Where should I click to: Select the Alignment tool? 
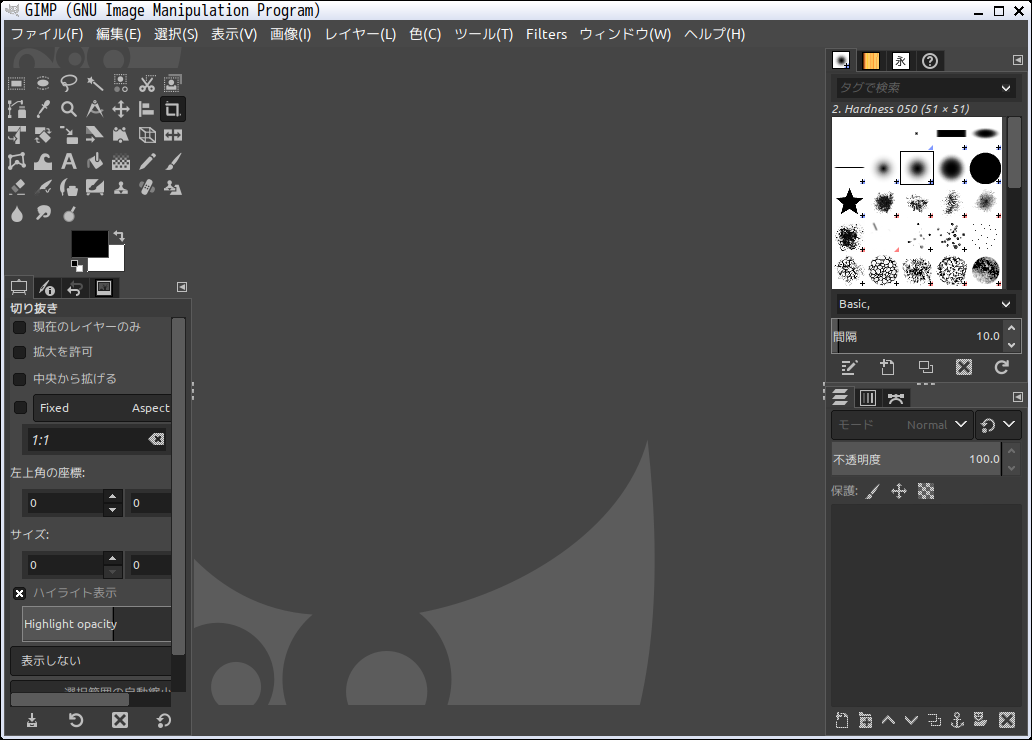coord(147,109)
